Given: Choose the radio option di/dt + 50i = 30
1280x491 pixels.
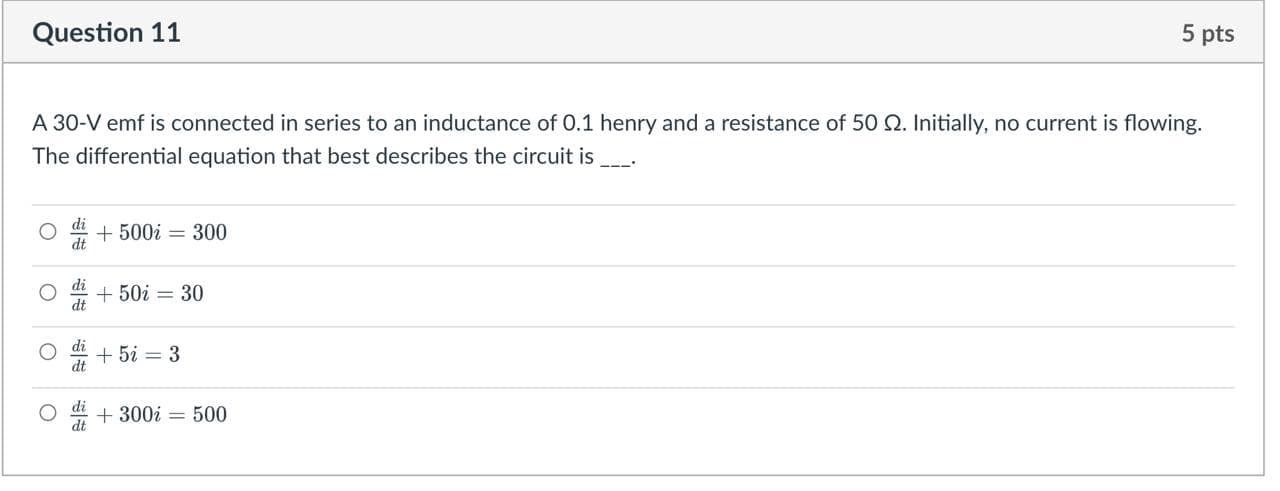Looking at the screenshot, I should click(x=48, y=294).
